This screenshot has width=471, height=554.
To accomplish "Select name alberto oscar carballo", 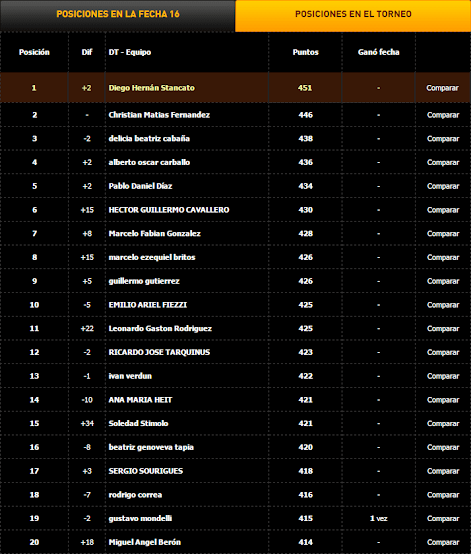I will click(x=149, y=162).
